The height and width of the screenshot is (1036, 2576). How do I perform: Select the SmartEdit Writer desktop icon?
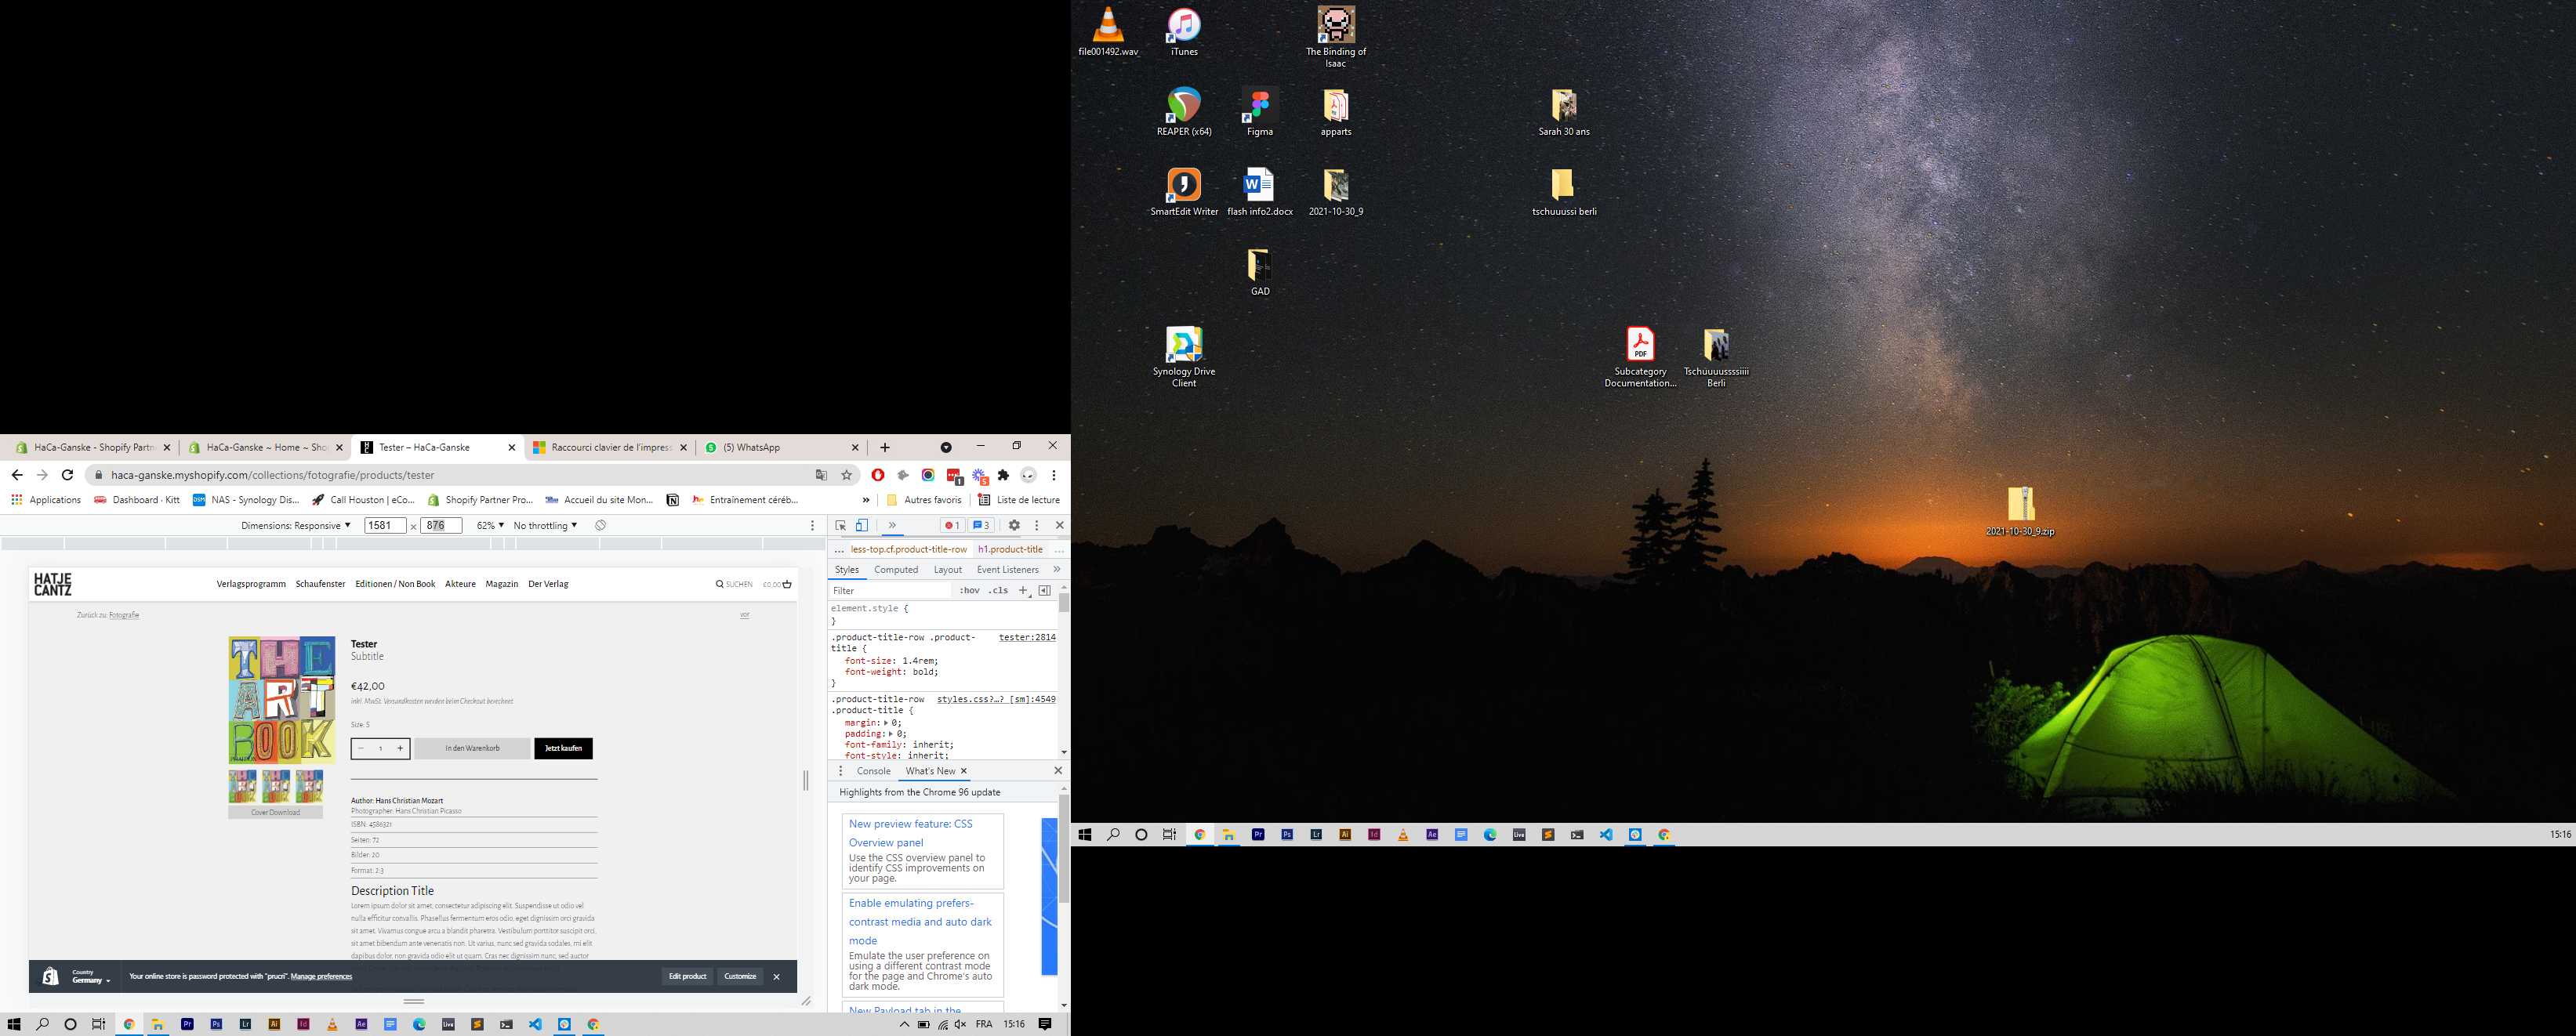pos(1184,192)
